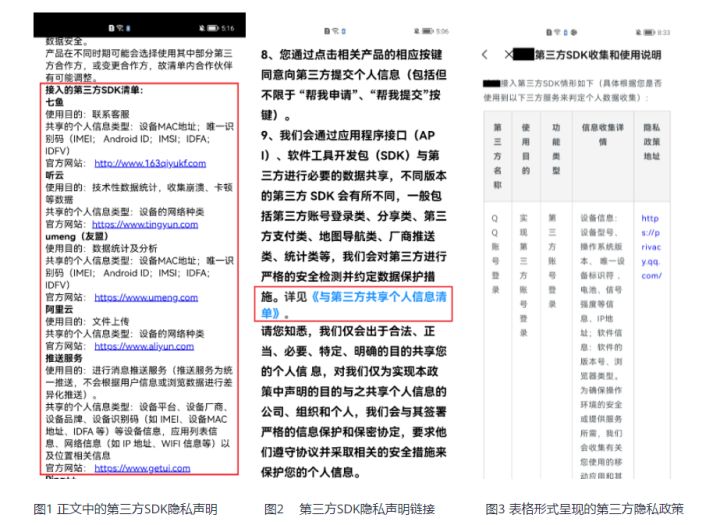Select the 阿里云 SDK heading

click(59, 309)
